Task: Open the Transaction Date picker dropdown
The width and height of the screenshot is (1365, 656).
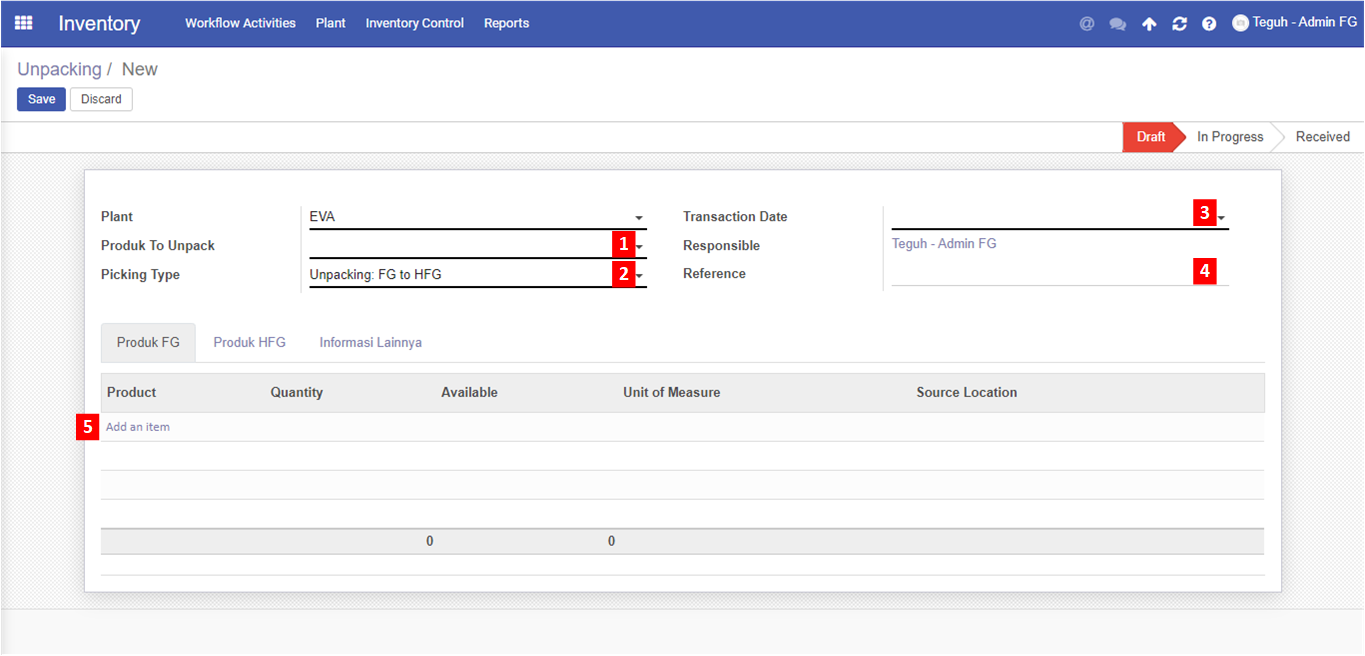Action: pos(1222,218)
